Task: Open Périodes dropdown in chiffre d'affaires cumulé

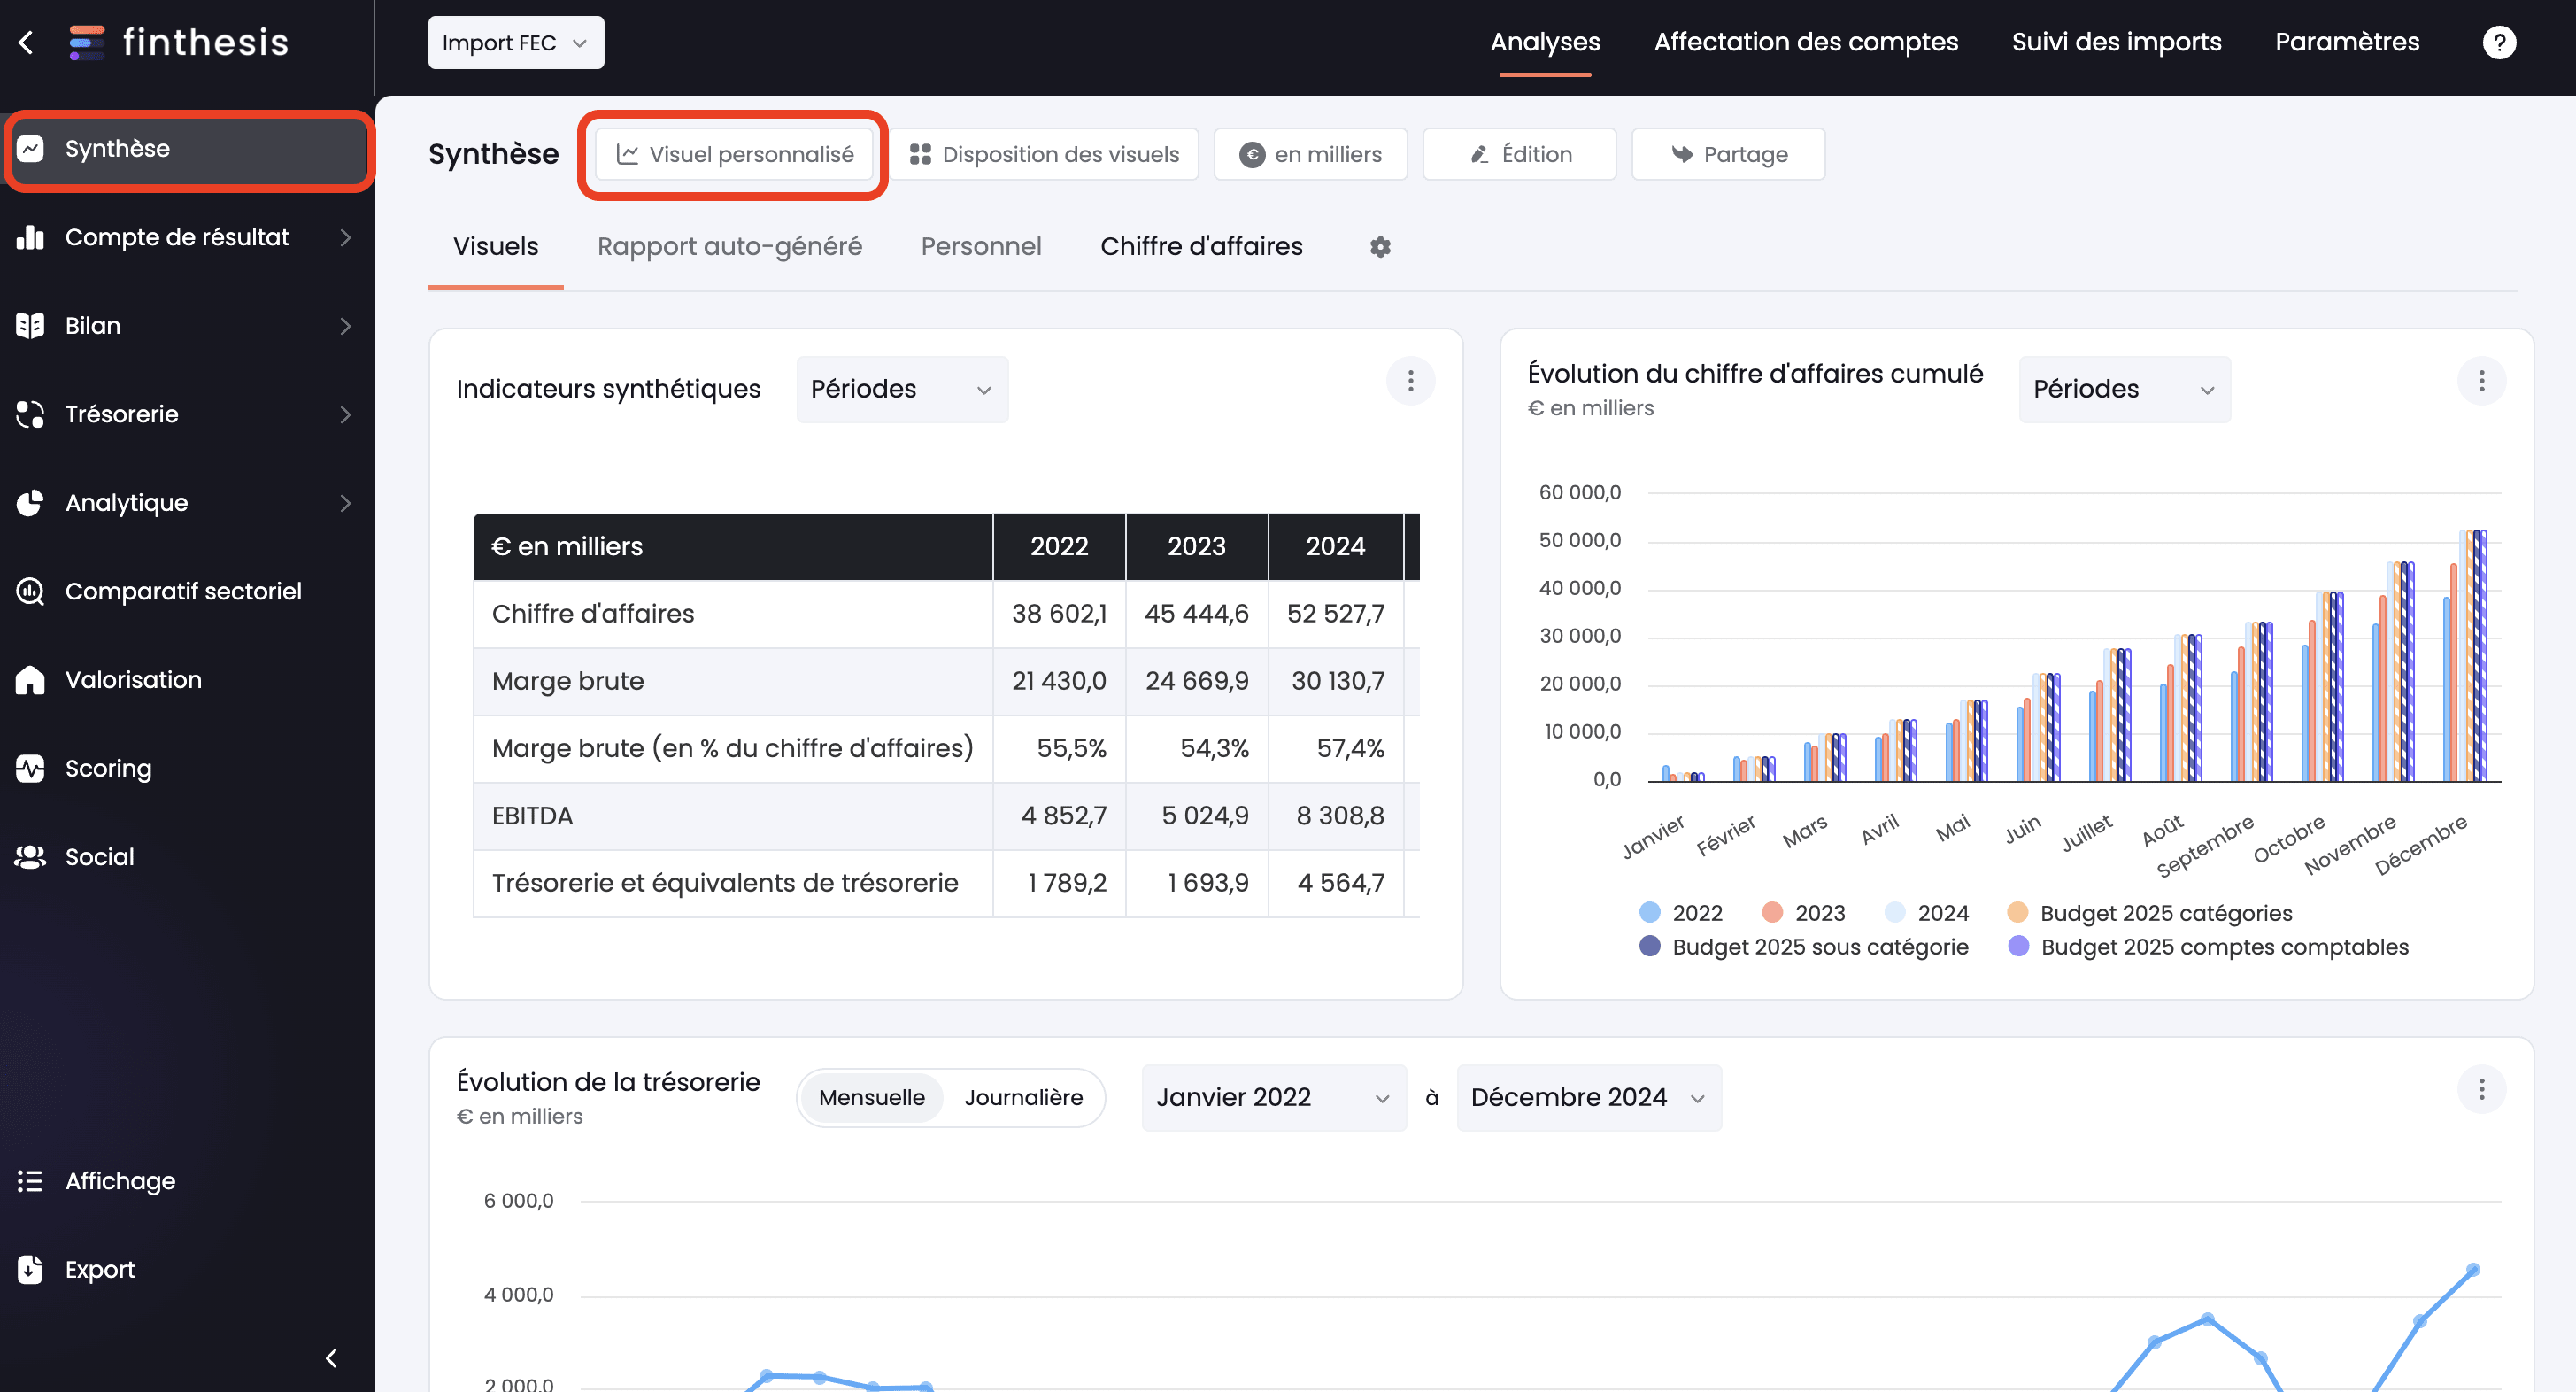Action: click(2124, 389)
